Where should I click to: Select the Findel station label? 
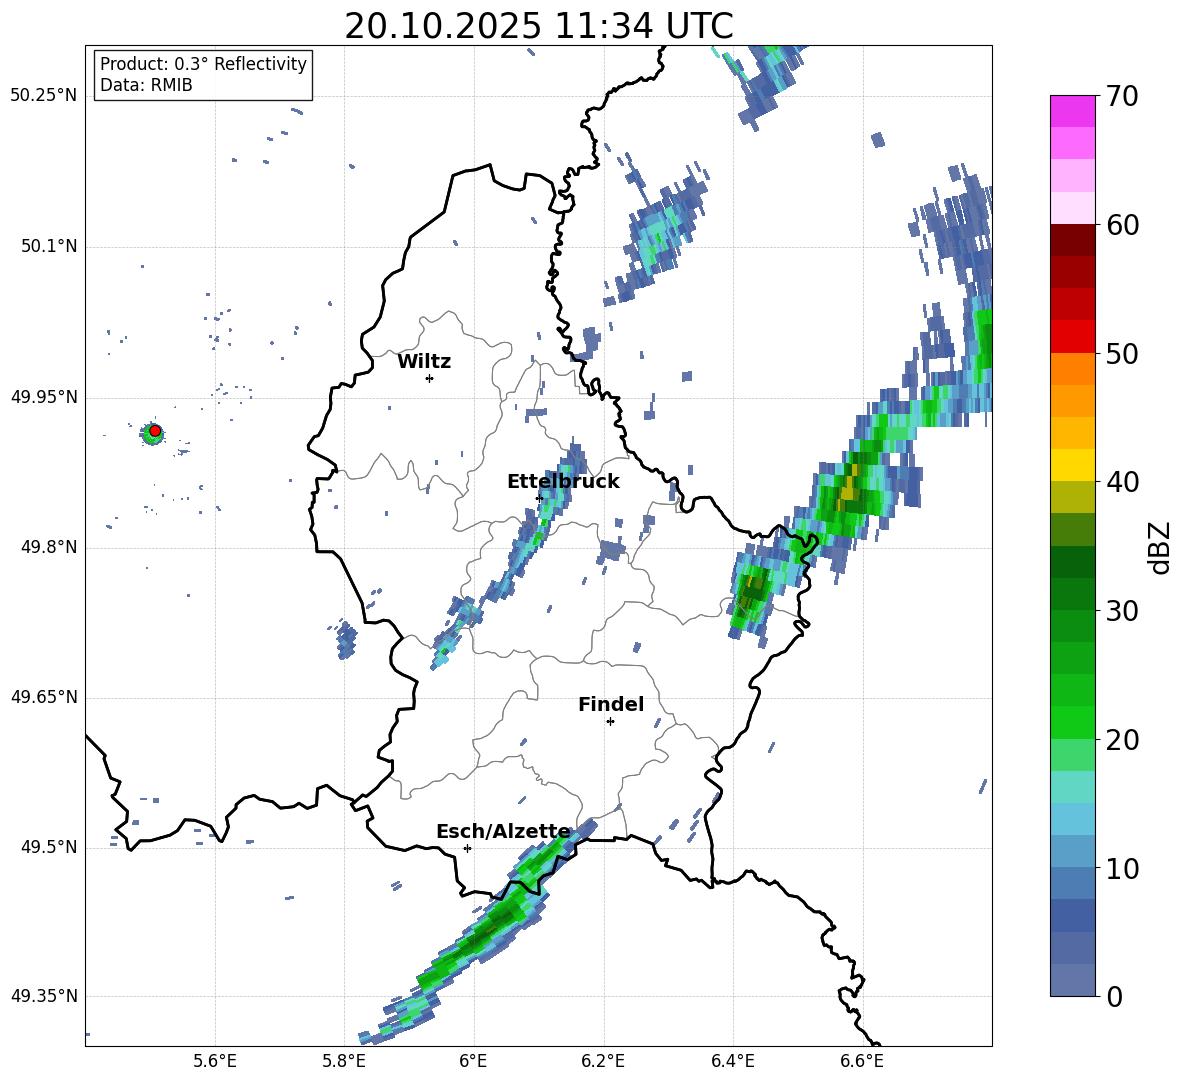pyautogui.click(x=611, y=704)
